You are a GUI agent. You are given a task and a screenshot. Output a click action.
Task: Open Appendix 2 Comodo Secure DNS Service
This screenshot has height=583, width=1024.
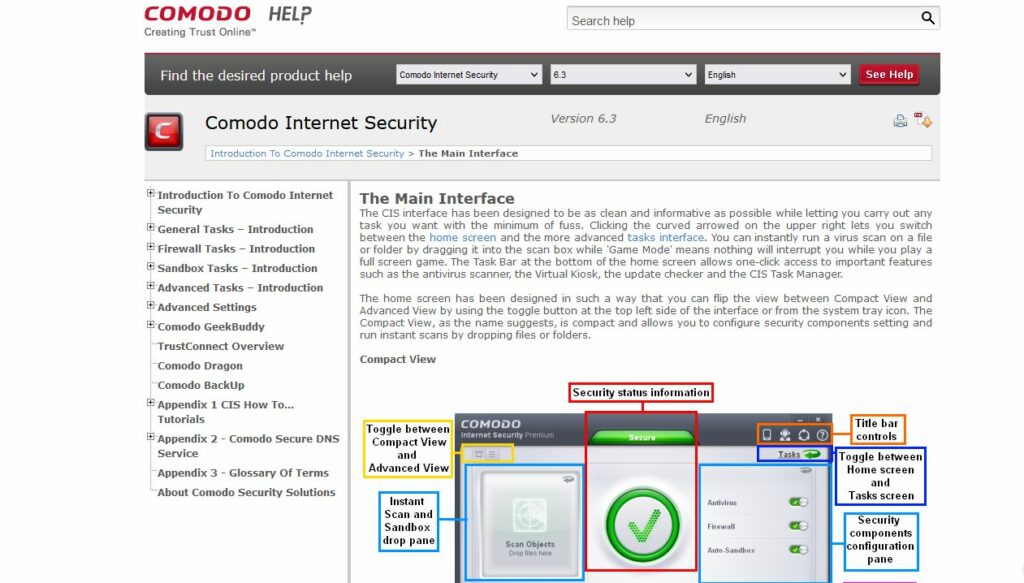(x=248, y=446)
